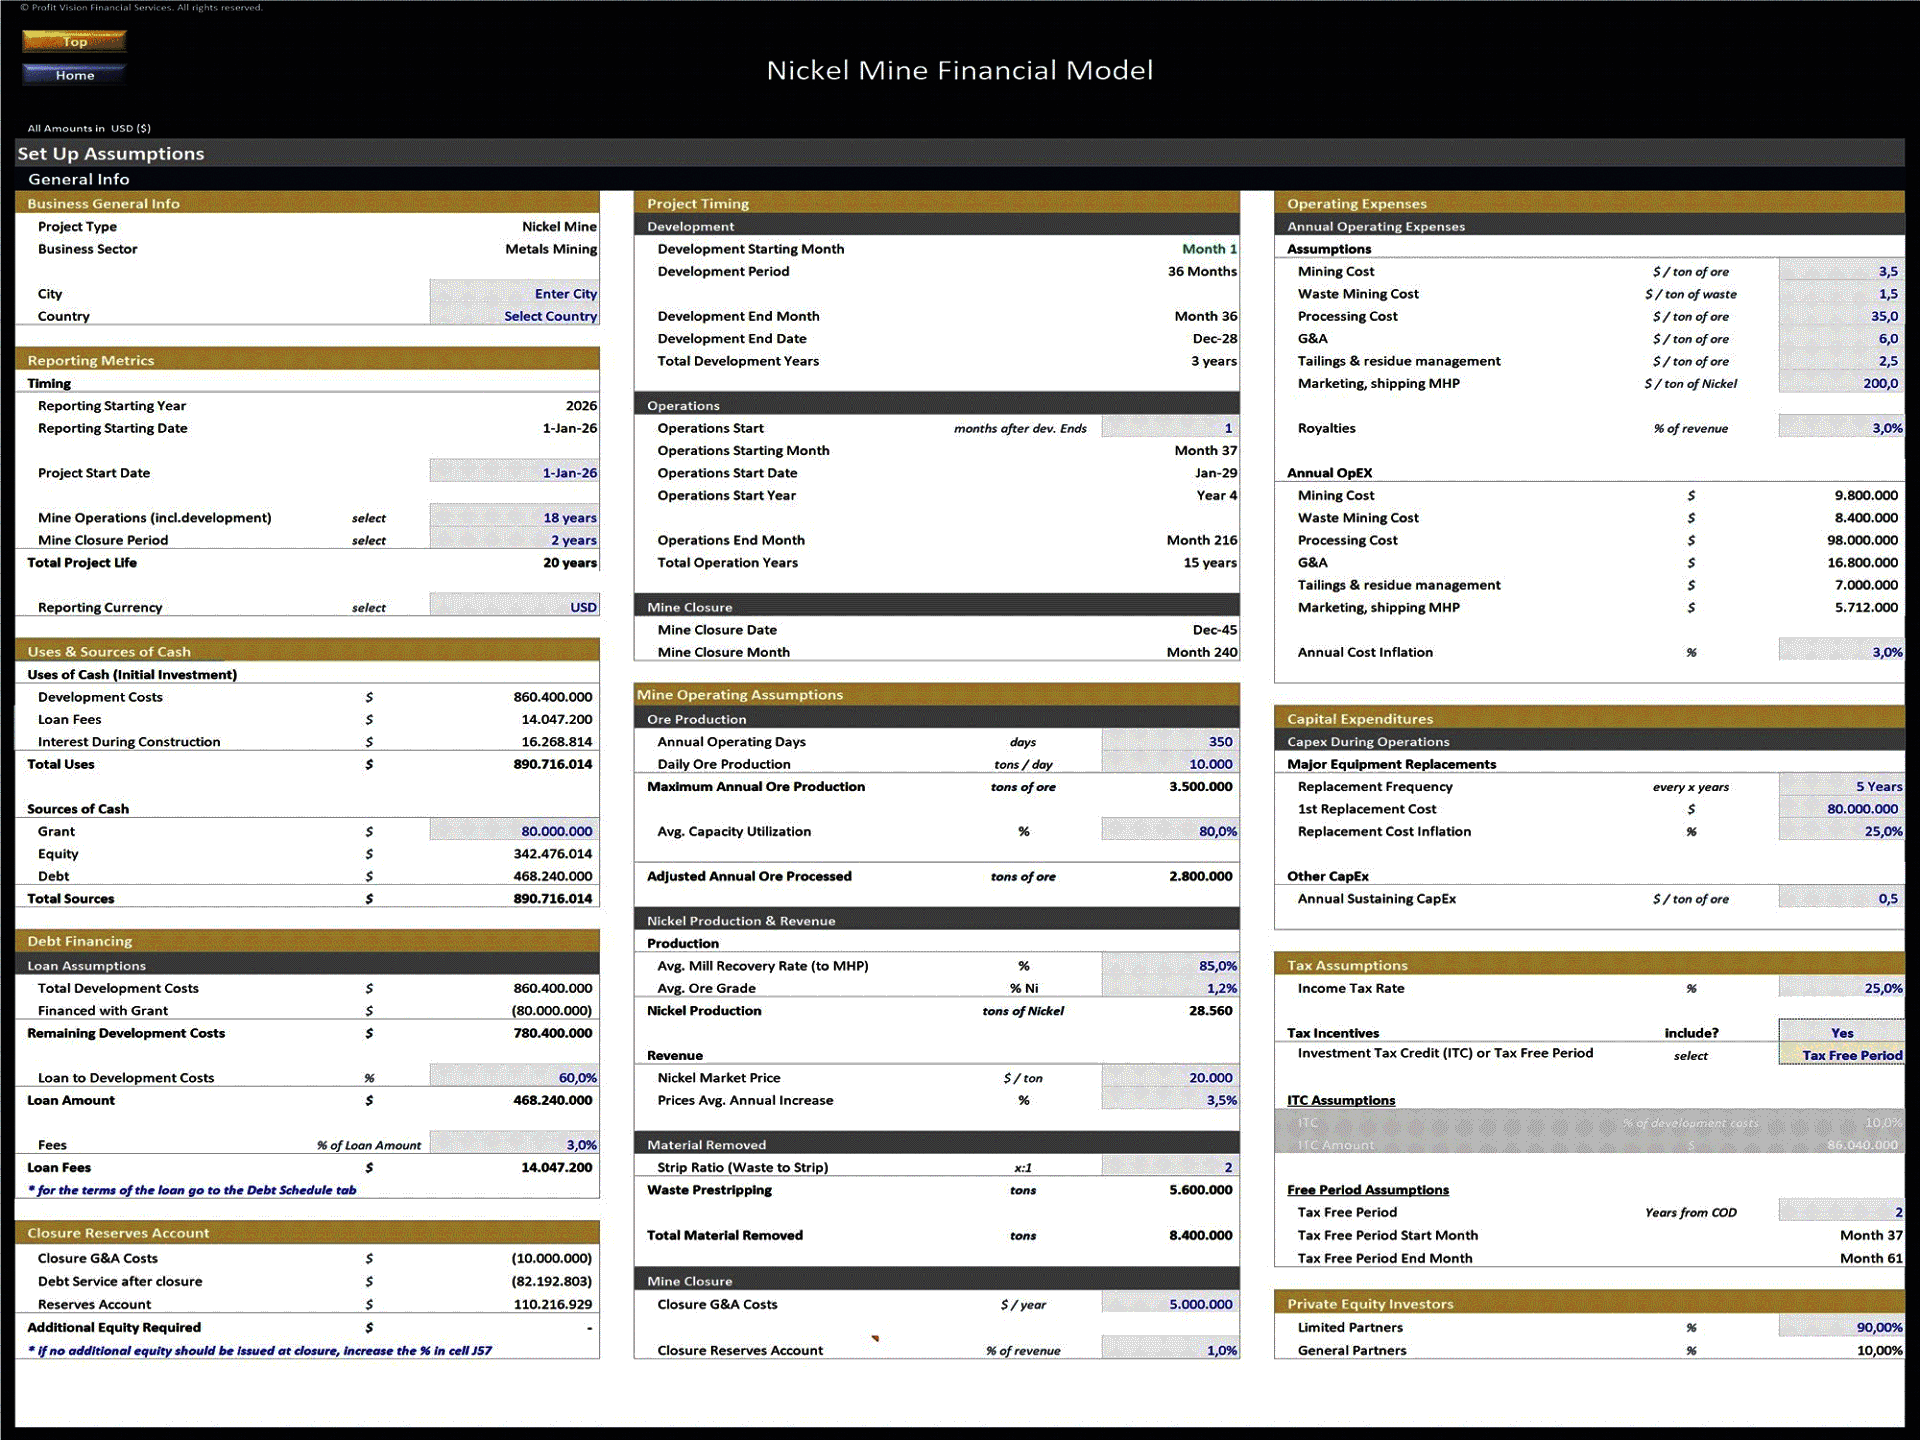The height and width of the screenshot is (1440, 1920).
Task: Open Mine Closure Period 2 years selector
Action: click(515, 540)
